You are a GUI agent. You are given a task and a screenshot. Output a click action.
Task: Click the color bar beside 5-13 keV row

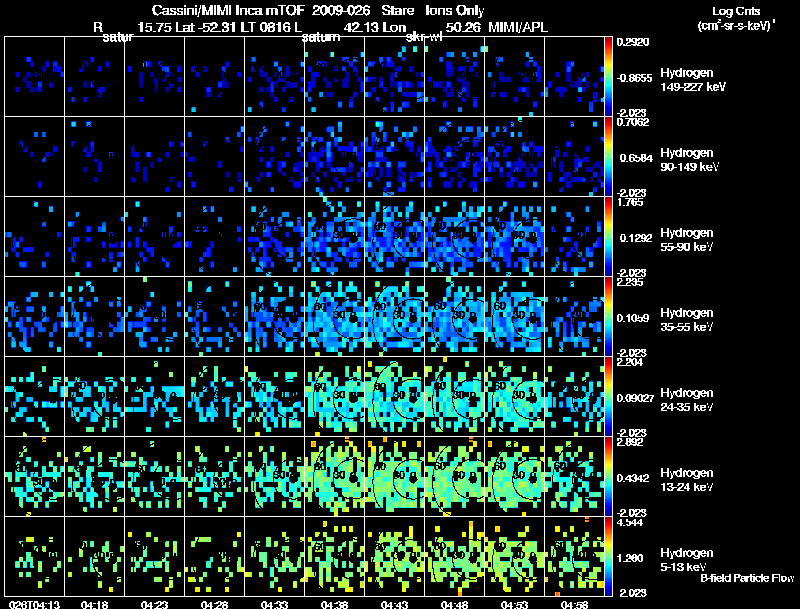(x=608, y=556)
